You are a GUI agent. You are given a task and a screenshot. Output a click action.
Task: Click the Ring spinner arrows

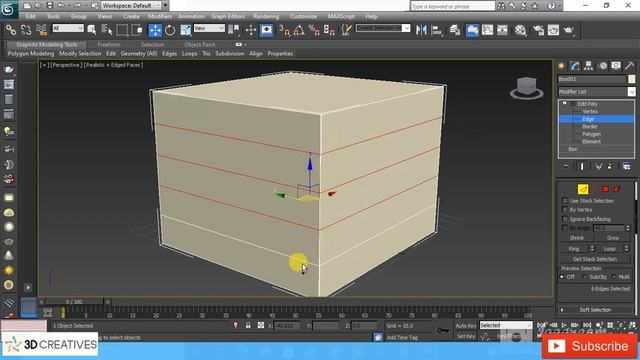[592, 249]
